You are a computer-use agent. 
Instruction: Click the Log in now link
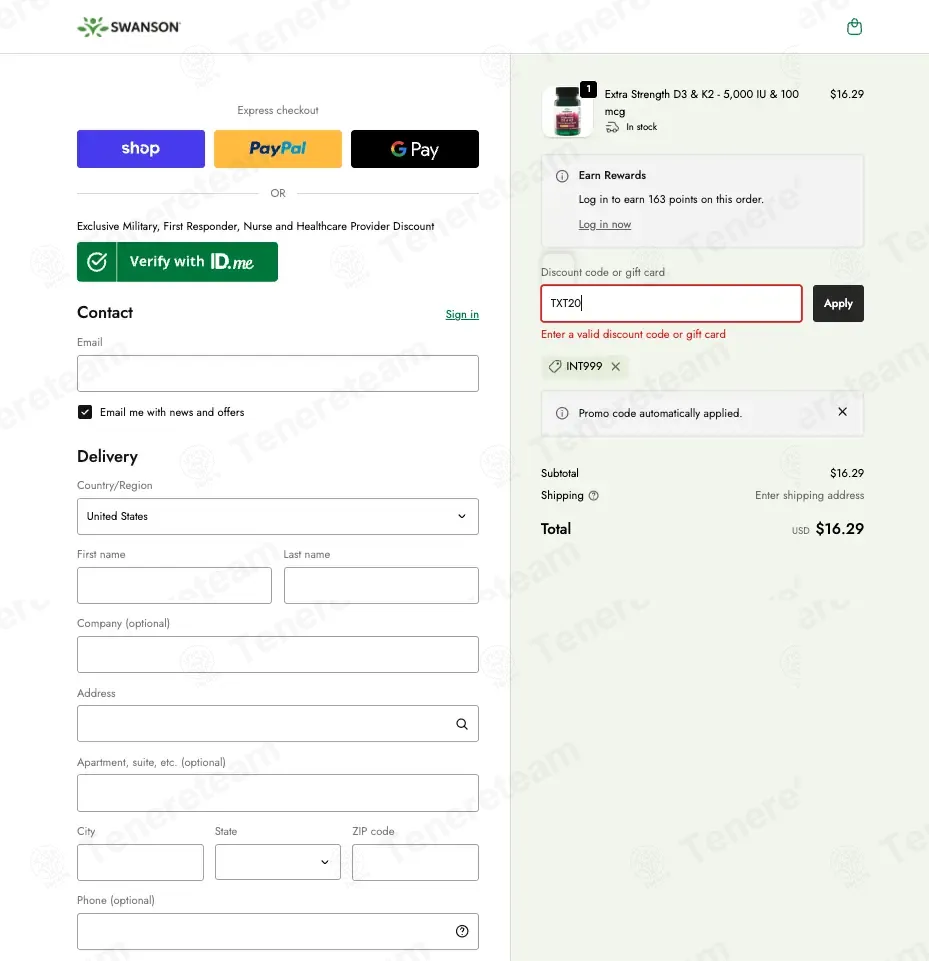605,224
